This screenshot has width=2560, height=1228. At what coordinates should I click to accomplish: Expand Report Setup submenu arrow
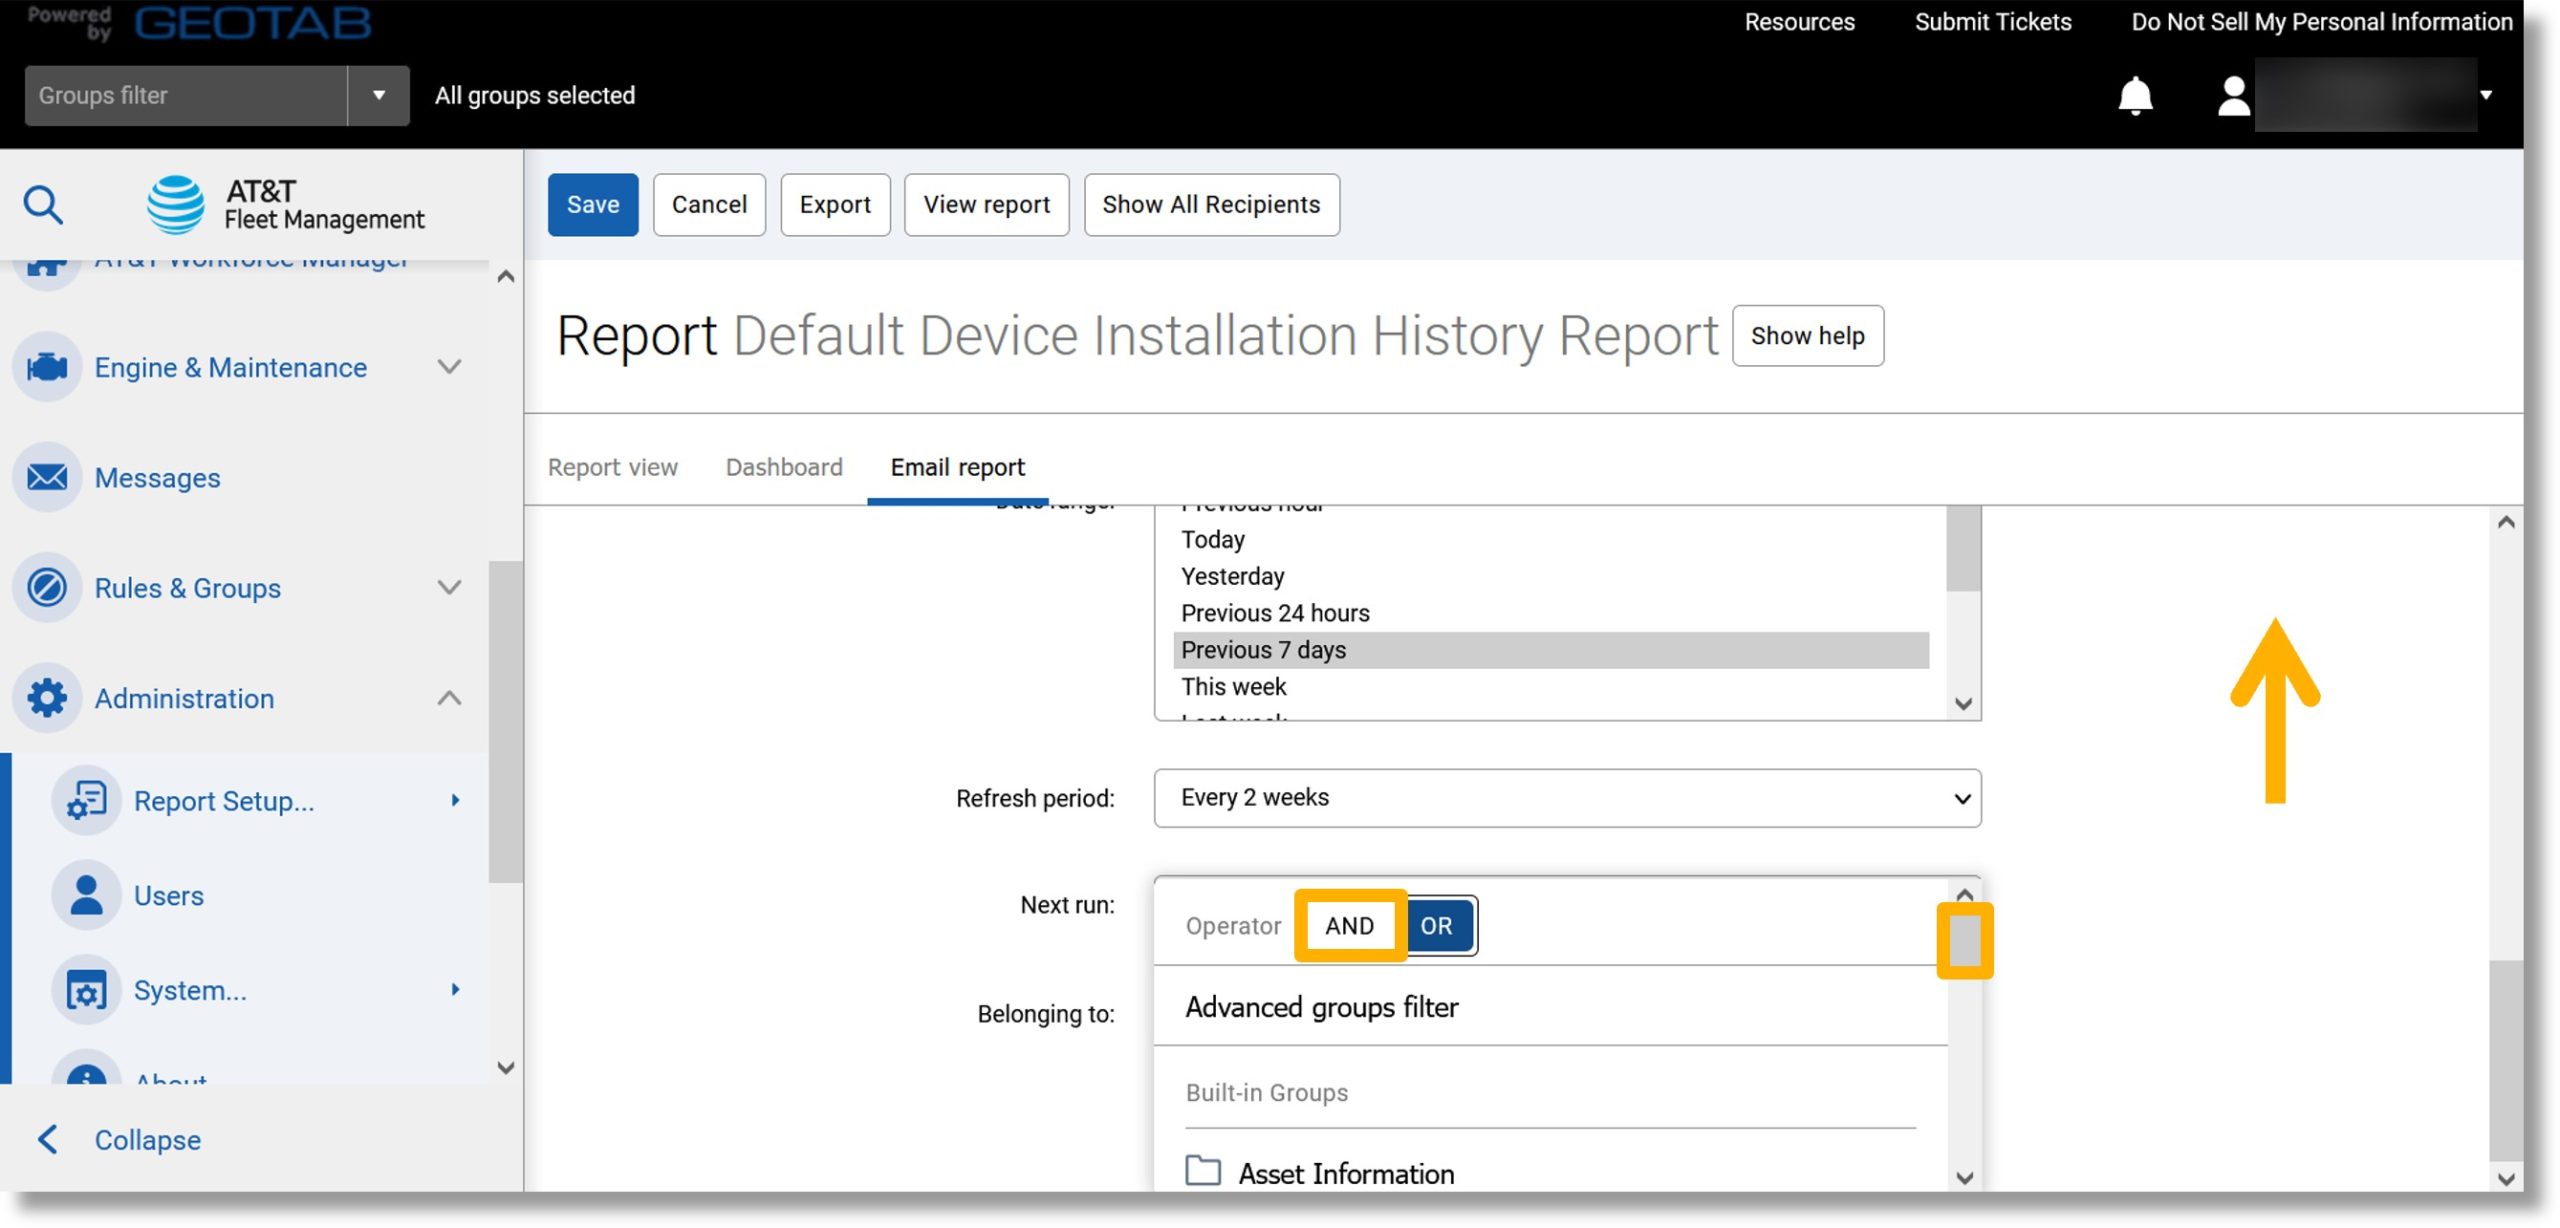(x=455, y=800)
